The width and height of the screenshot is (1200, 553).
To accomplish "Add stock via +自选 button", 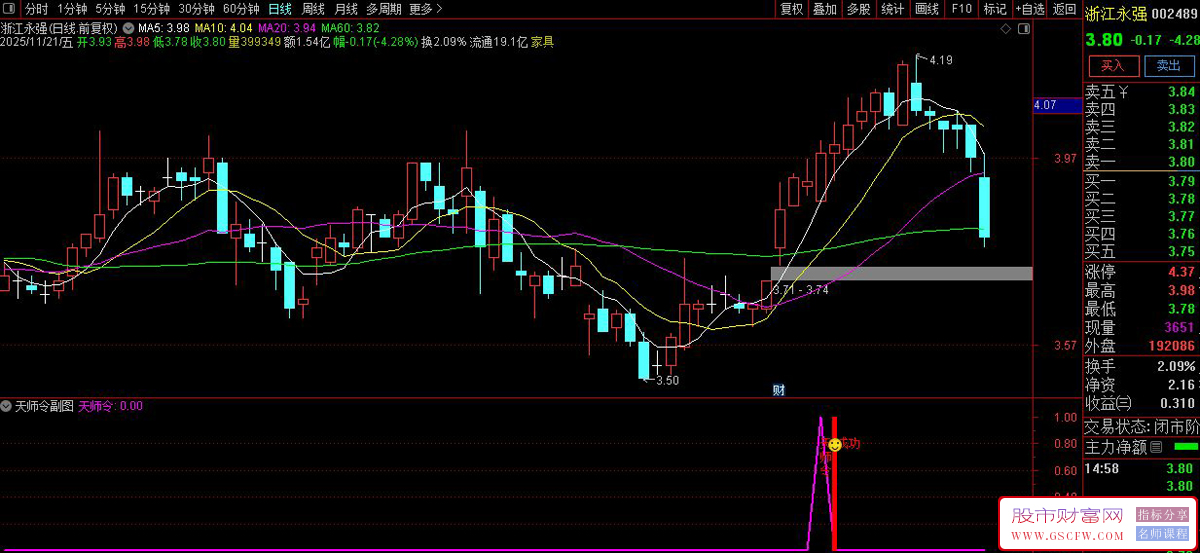I will point(1029,9).
